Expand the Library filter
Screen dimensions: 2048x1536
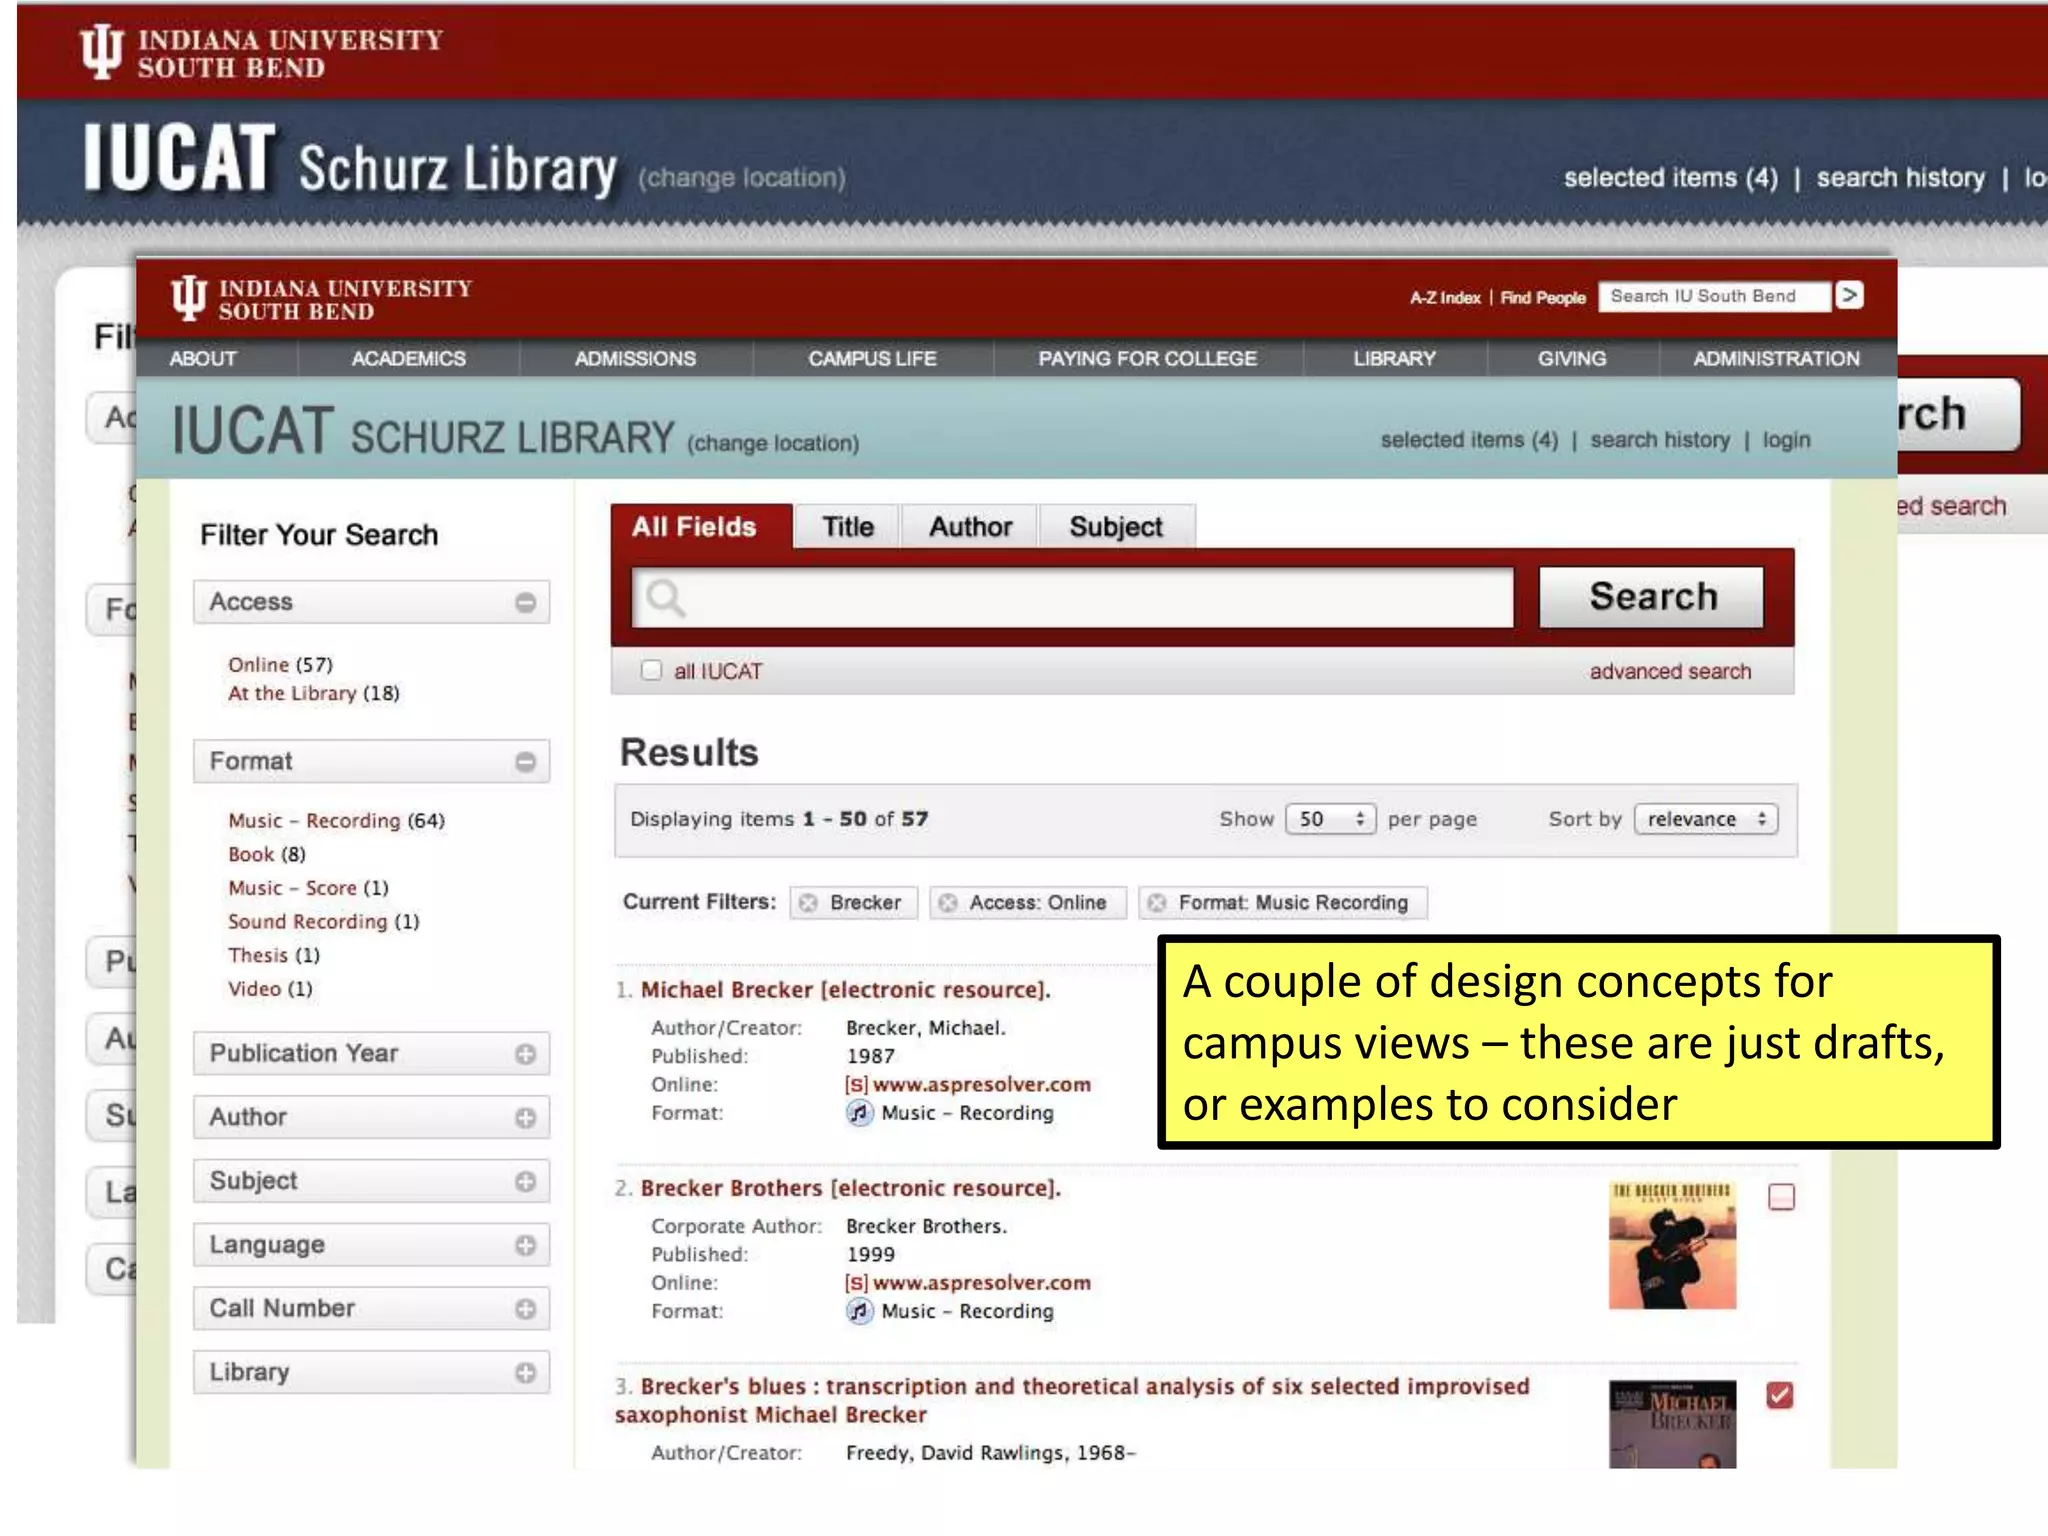click(525, 1373)
